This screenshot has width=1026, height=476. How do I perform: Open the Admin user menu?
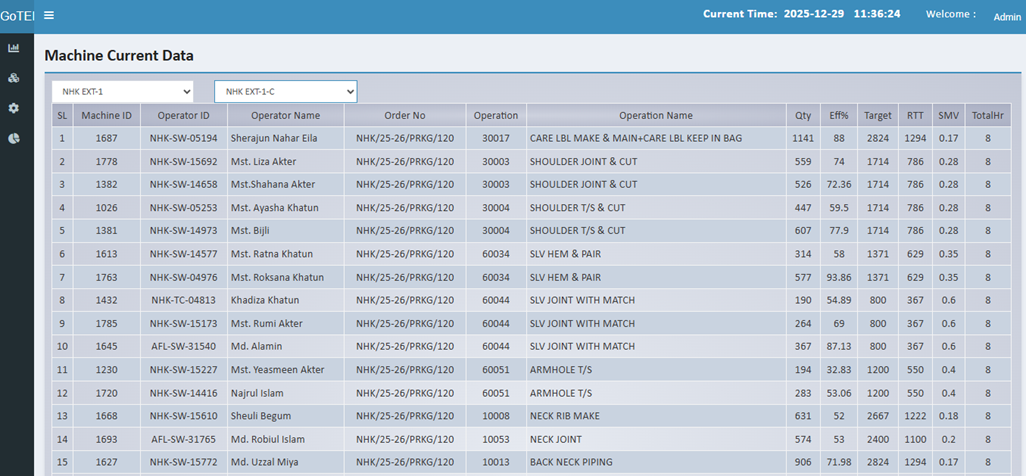click(x=1006, y=16)
